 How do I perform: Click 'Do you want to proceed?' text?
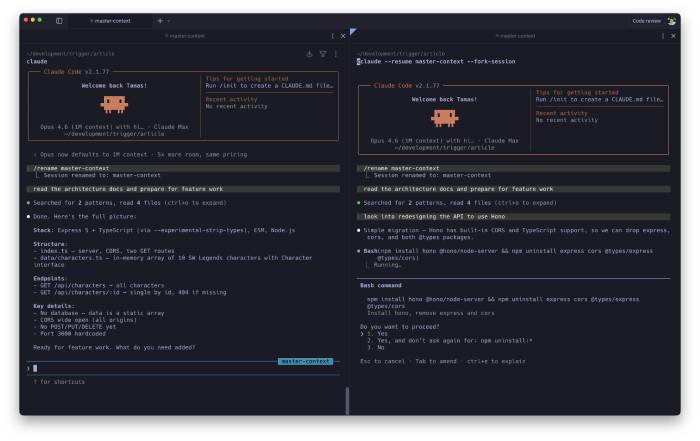click(x=400, y=327)
